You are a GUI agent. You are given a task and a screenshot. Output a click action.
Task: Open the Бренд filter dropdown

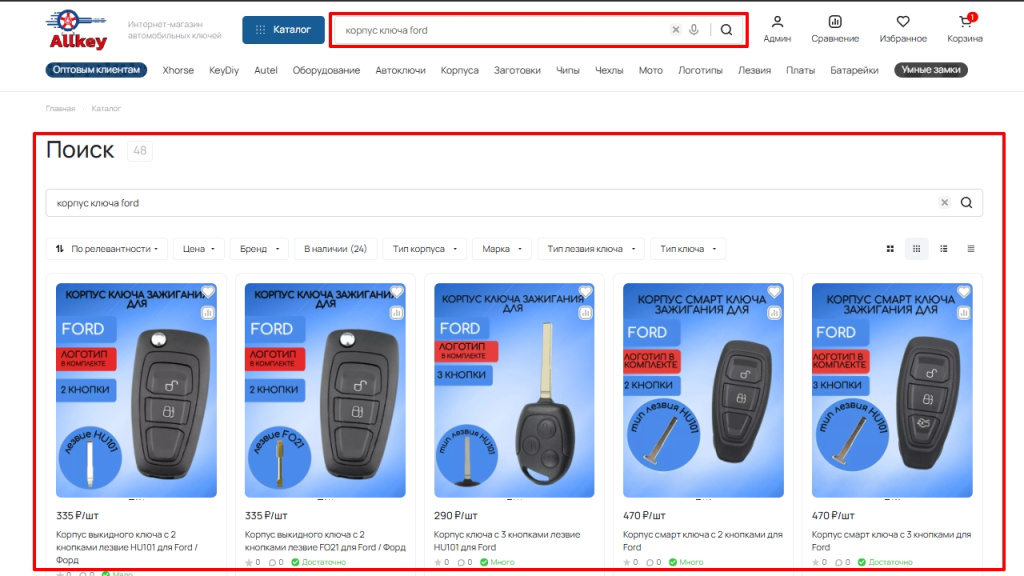click(258, 249)
